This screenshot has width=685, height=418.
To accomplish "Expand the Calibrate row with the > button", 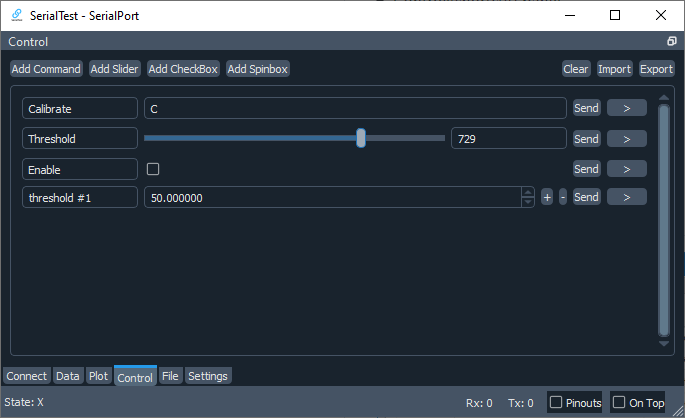I will 626,108.
